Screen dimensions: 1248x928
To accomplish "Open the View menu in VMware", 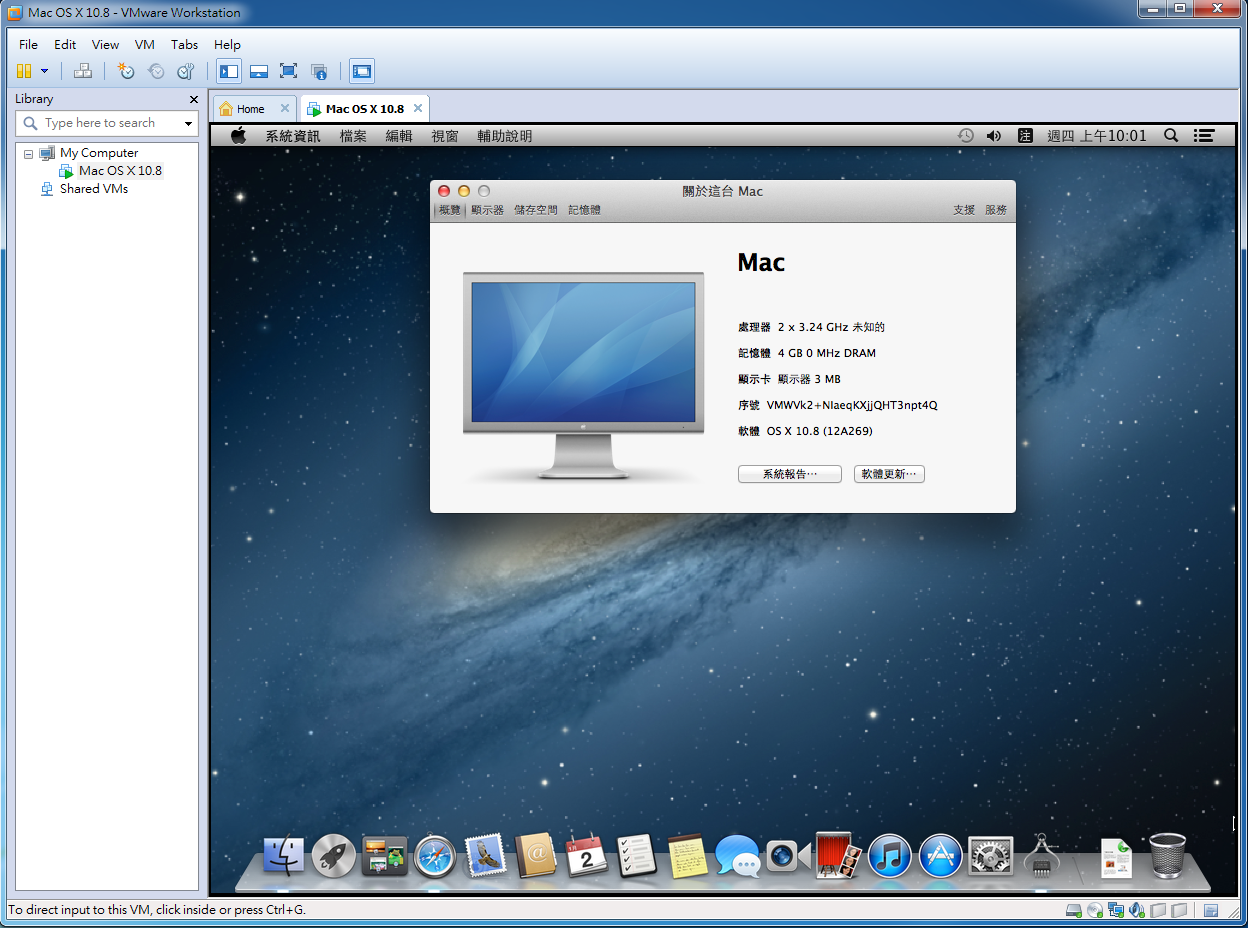I will point(105,44).
